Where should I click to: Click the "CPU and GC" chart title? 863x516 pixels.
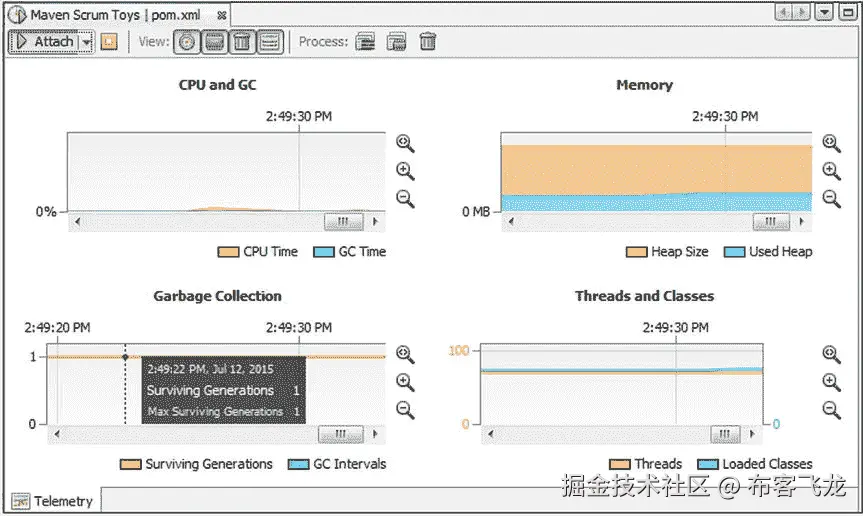[x=217, y=85]
